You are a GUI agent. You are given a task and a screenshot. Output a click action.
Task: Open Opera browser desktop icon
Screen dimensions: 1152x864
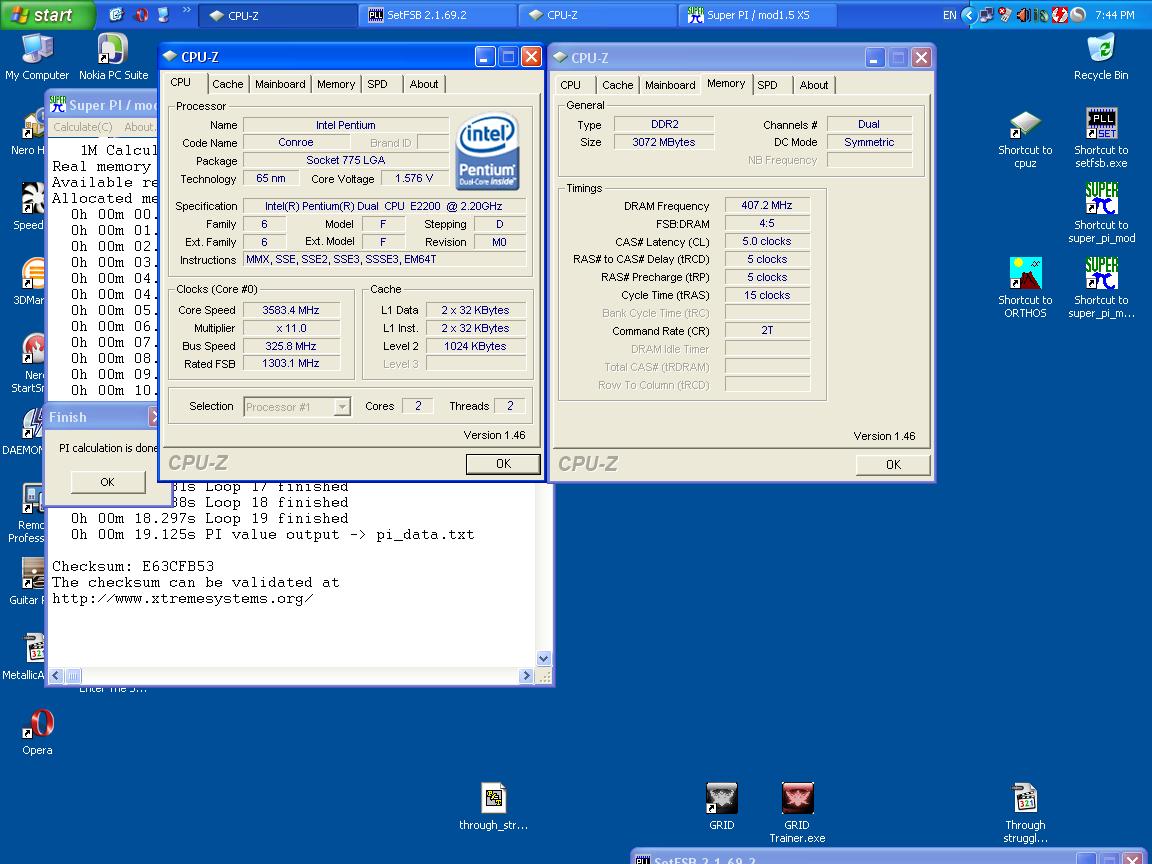pyautogui.click(x=37, y=732)
